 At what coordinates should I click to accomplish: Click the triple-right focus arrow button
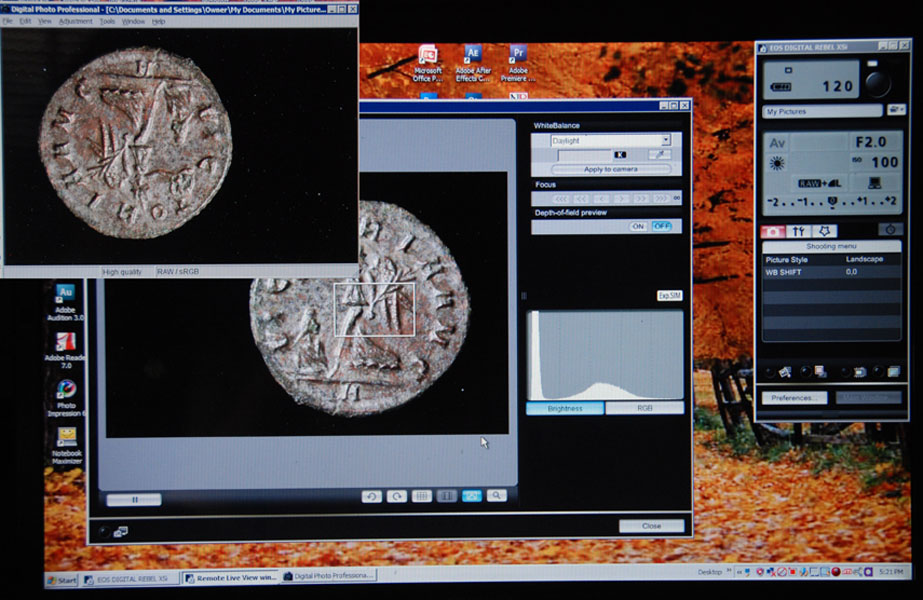(661, 198)
